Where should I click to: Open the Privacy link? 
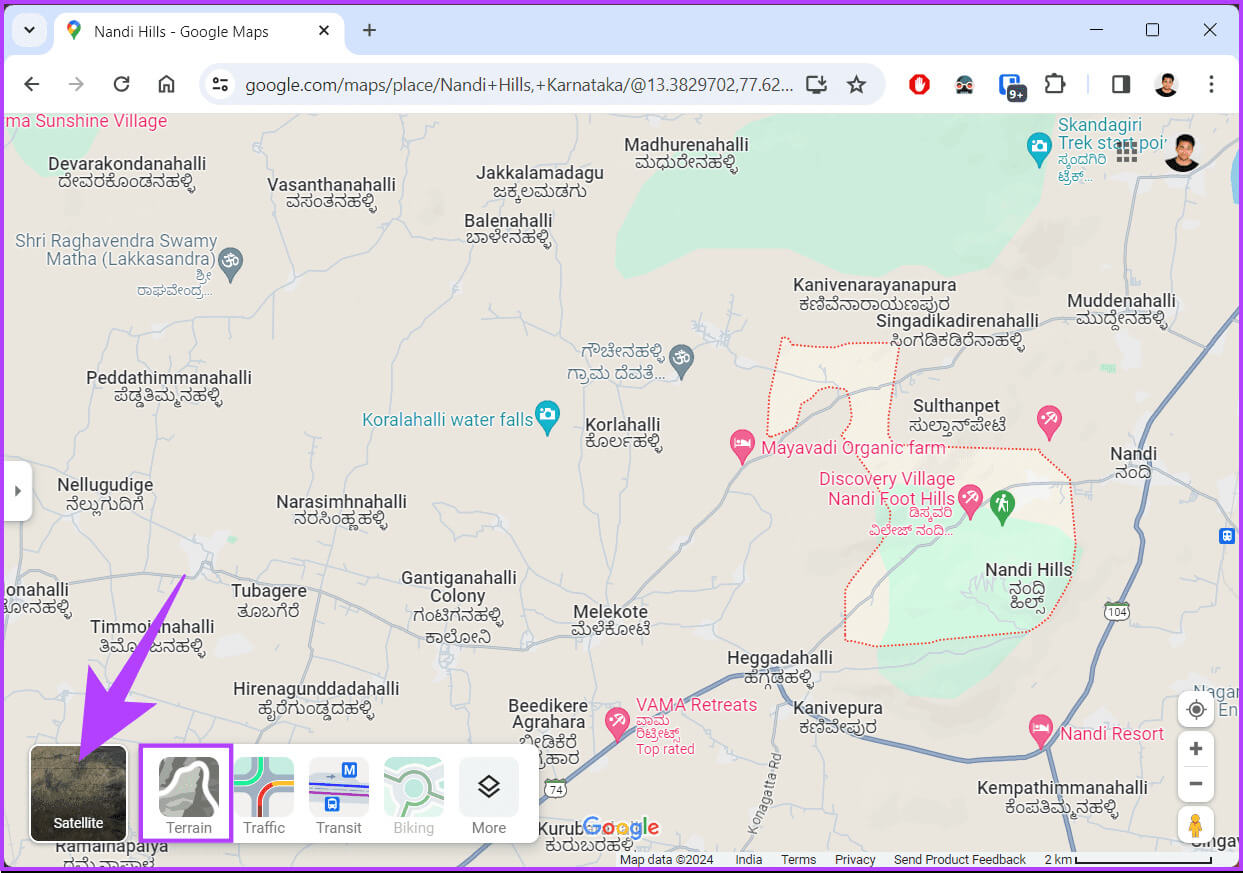tap(855, 859)
